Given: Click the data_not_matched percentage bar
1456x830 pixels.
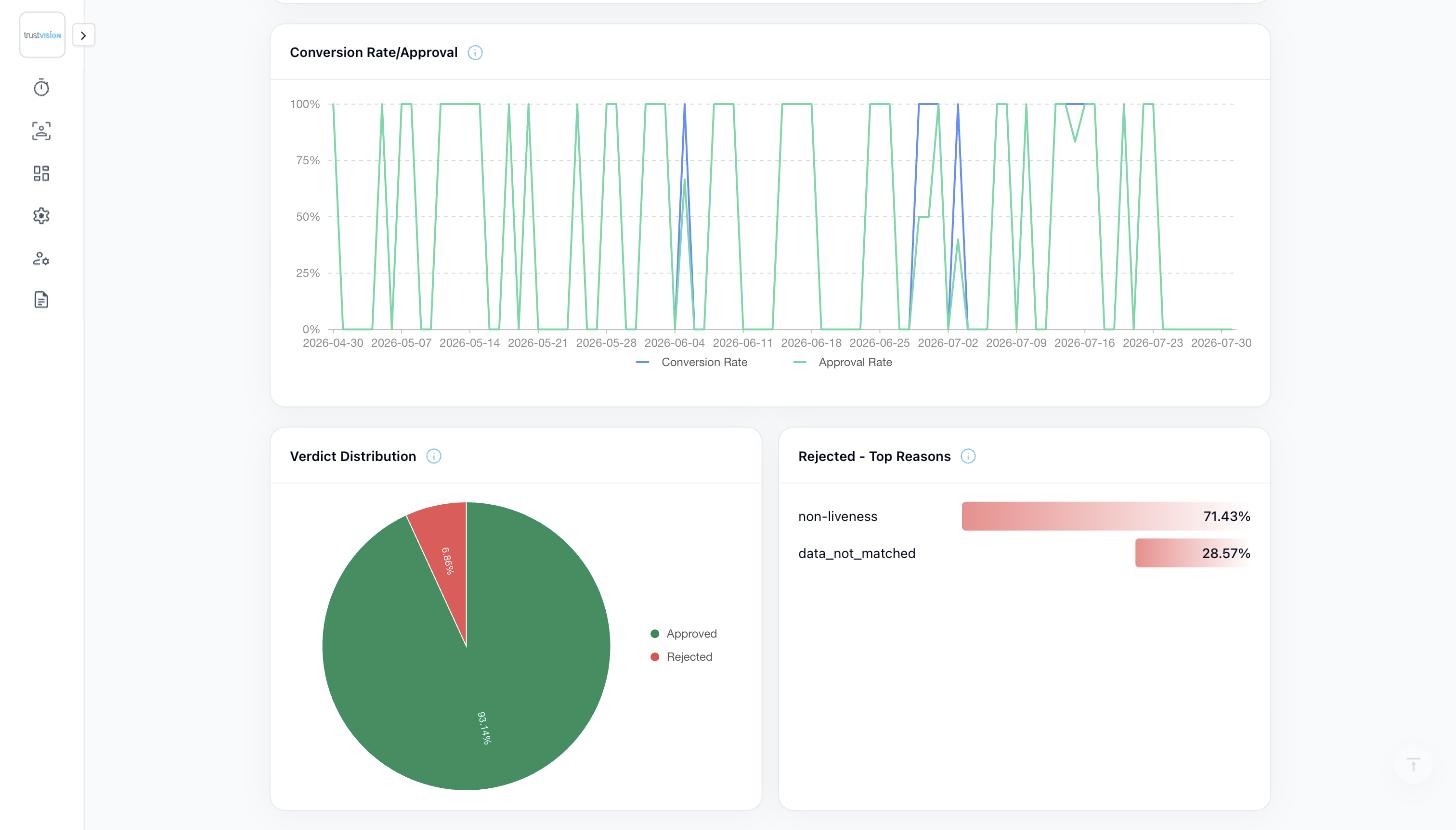Looking at the screenshot, I should point(1193,553).
